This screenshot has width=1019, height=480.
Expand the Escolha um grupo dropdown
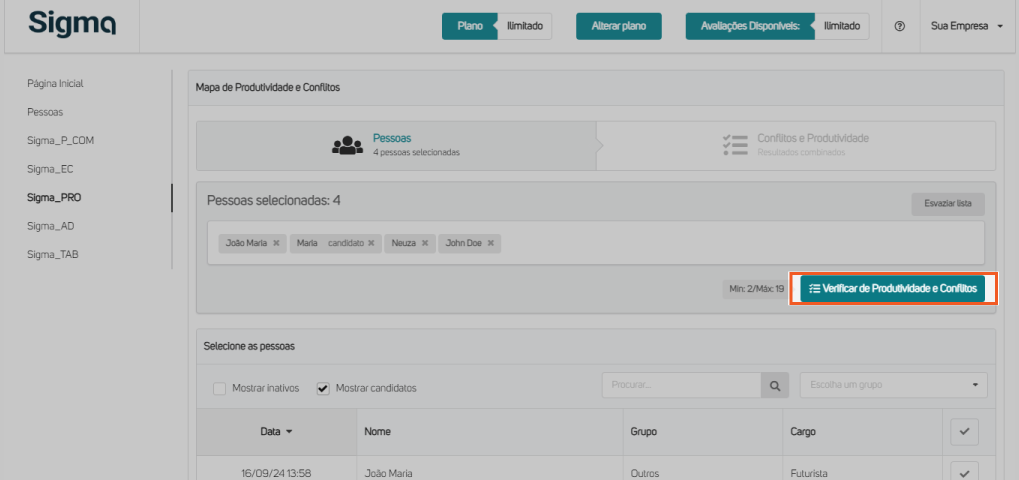(x=893, y=385)
